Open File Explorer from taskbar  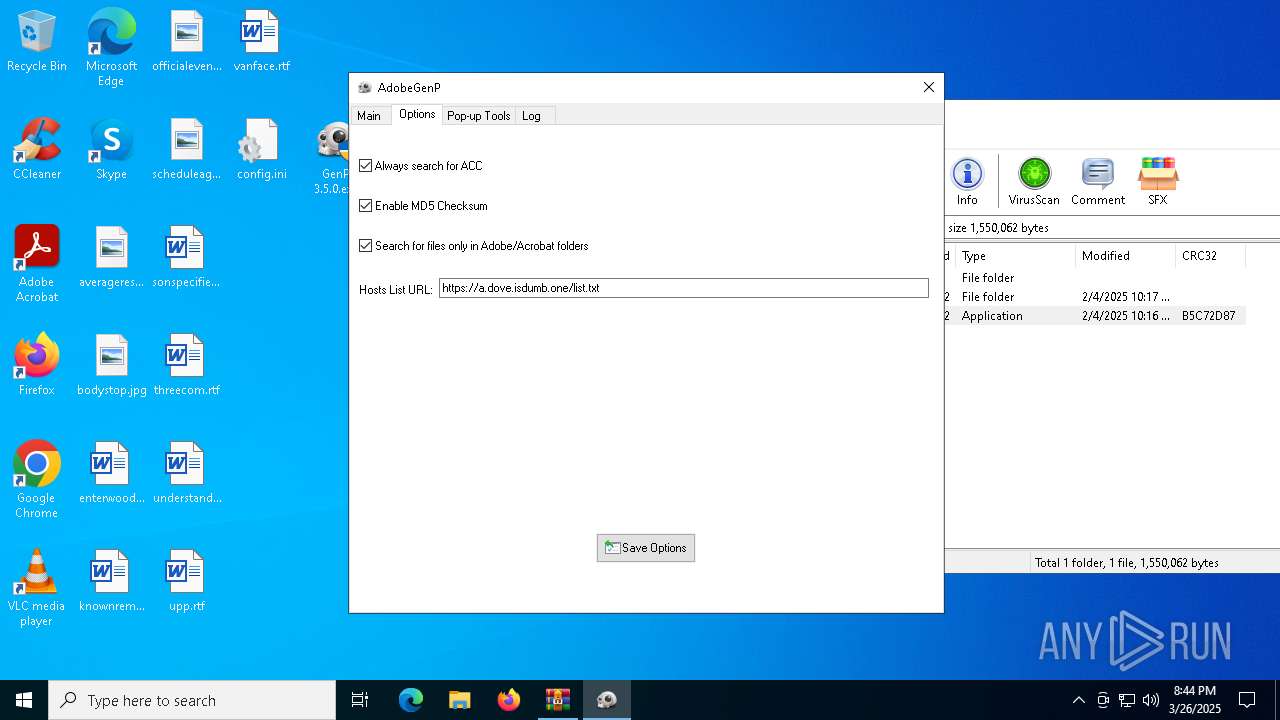click(x=460, y=700)
